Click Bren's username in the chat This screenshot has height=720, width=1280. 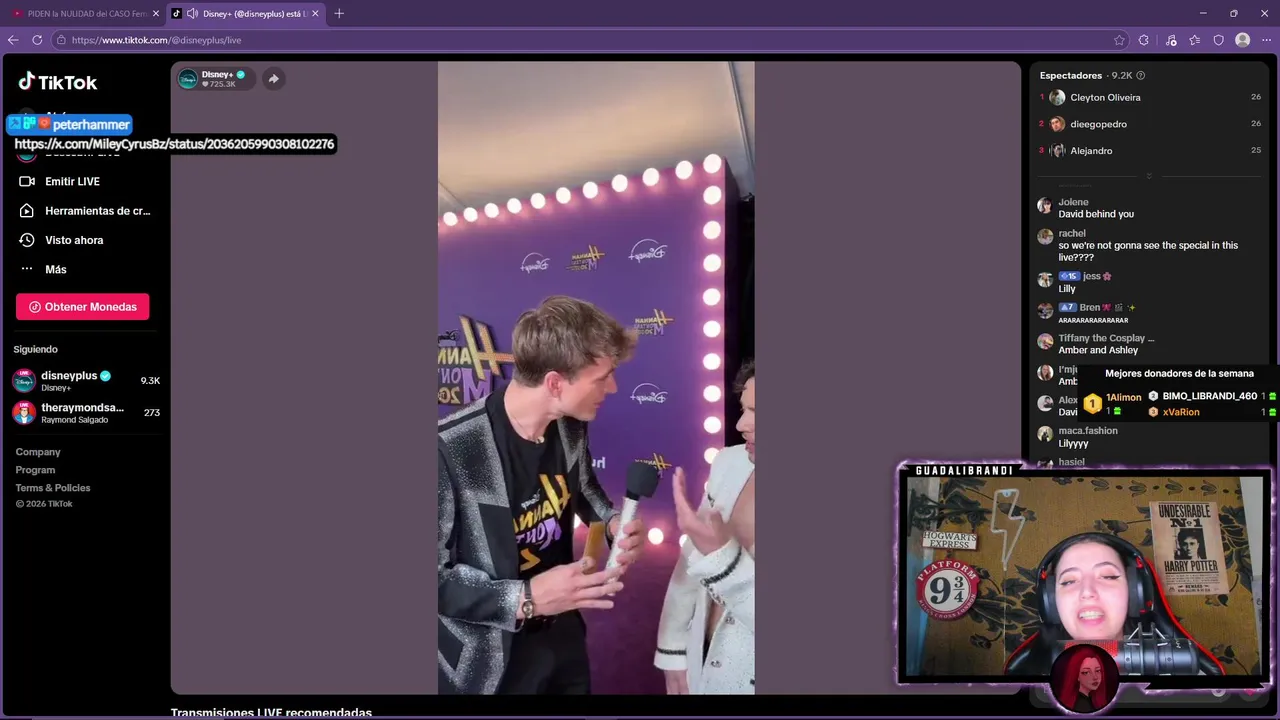(x=1090, y=307)
